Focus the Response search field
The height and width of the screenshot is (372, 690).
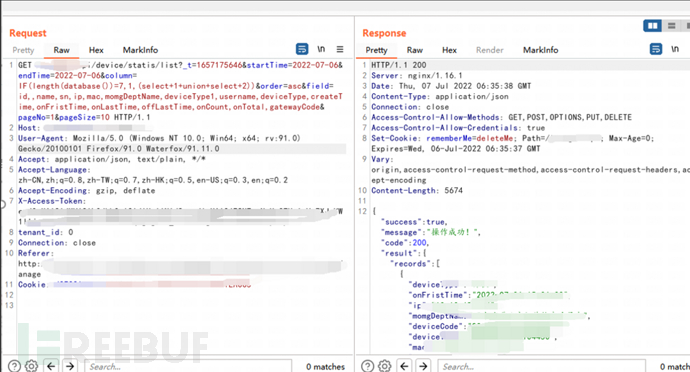pyautogui.click(x=542, y=366)
